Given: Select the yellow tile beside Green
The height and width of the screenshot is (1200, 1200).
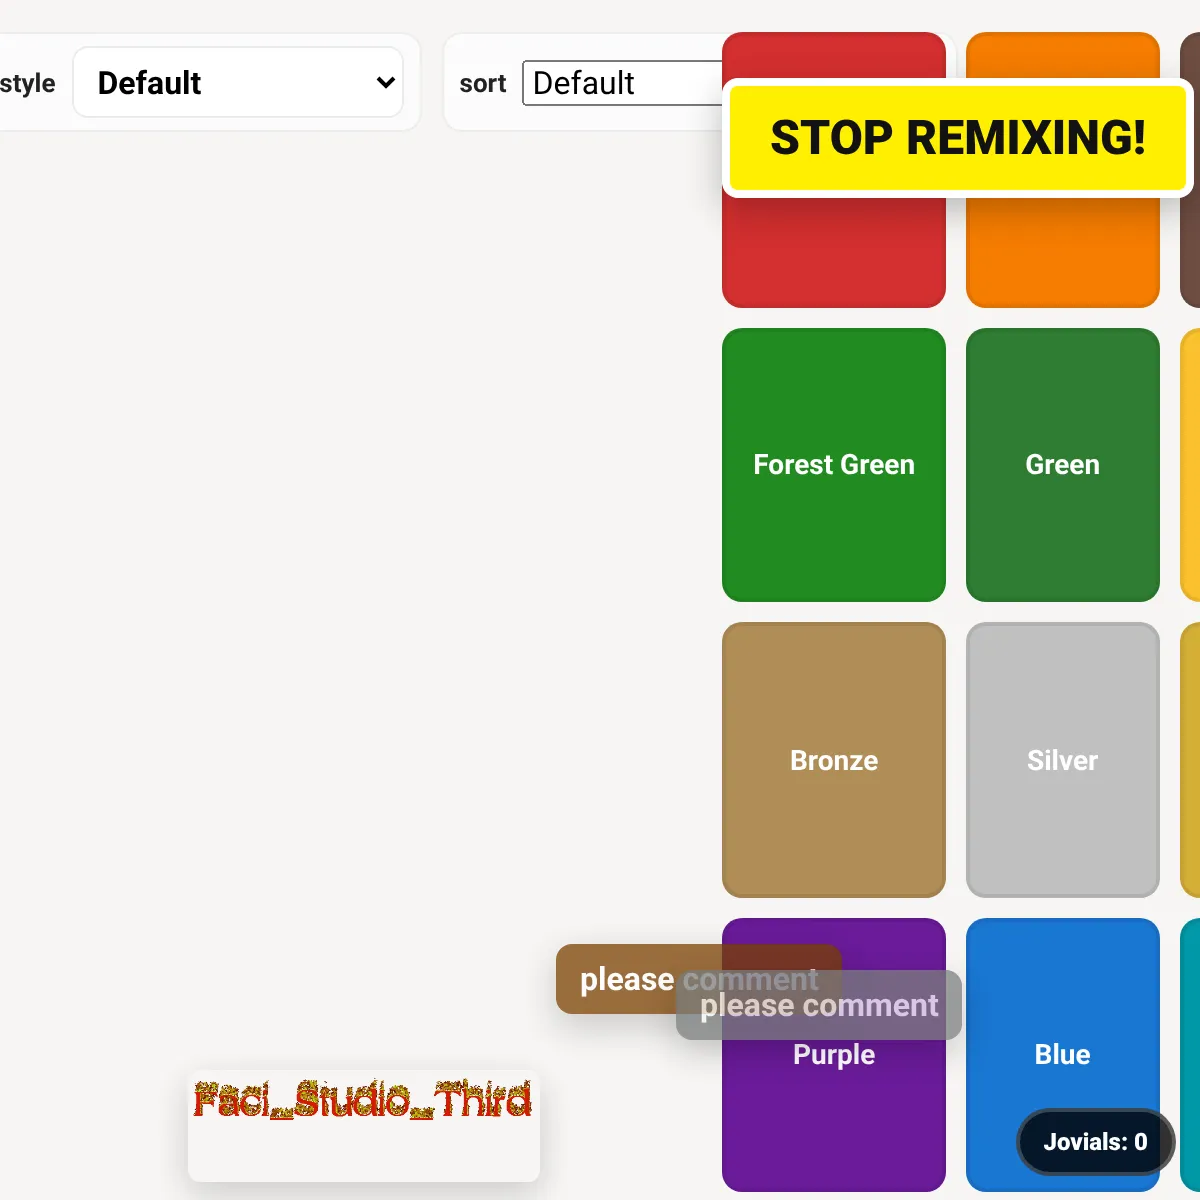Looking at the screenshot, I should pyautogui.click(x=1190, y=465).
